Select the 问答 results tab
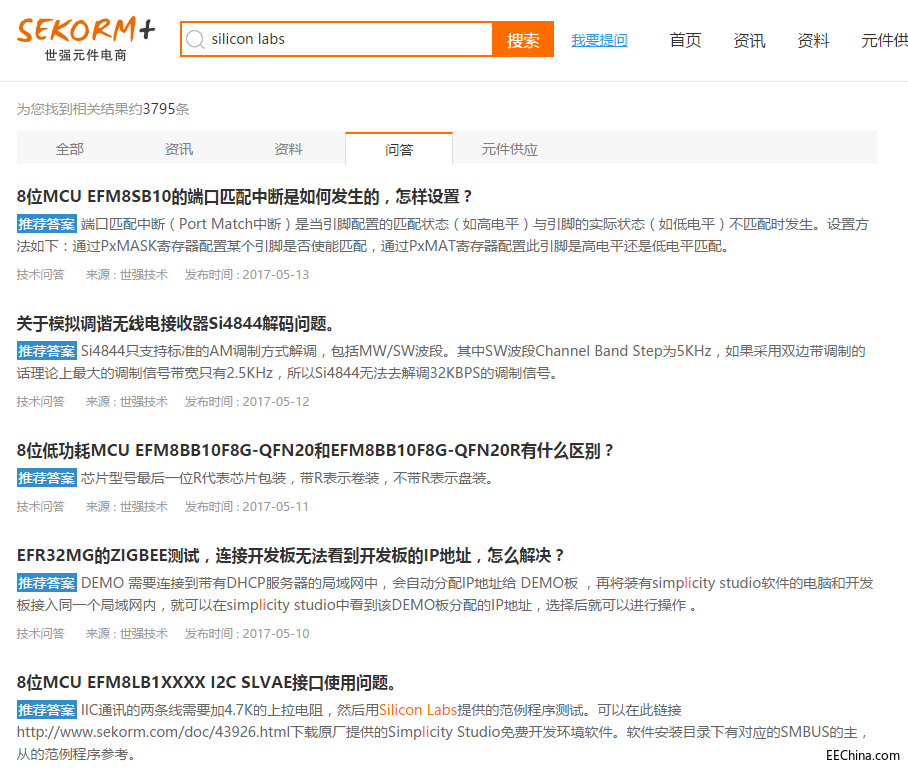This screenshot has width=908, height=768. pyautogui.click(x=399, y=149)
